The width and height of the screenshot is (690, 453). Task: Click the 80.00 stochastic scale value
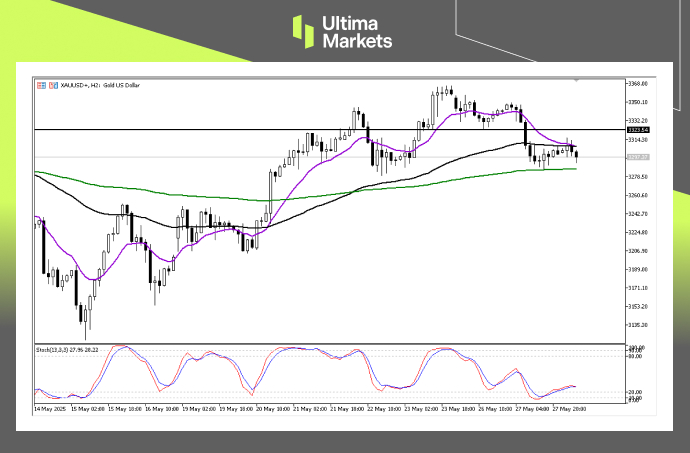(x=635, y=356)
